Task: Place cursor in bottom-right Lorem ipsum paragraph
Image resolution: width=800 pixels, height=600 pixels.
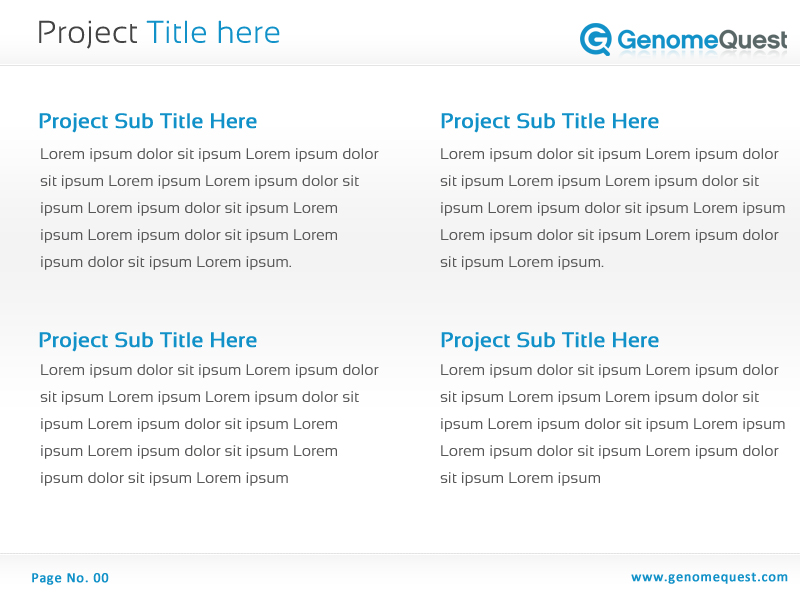Action: pos(611,424)
